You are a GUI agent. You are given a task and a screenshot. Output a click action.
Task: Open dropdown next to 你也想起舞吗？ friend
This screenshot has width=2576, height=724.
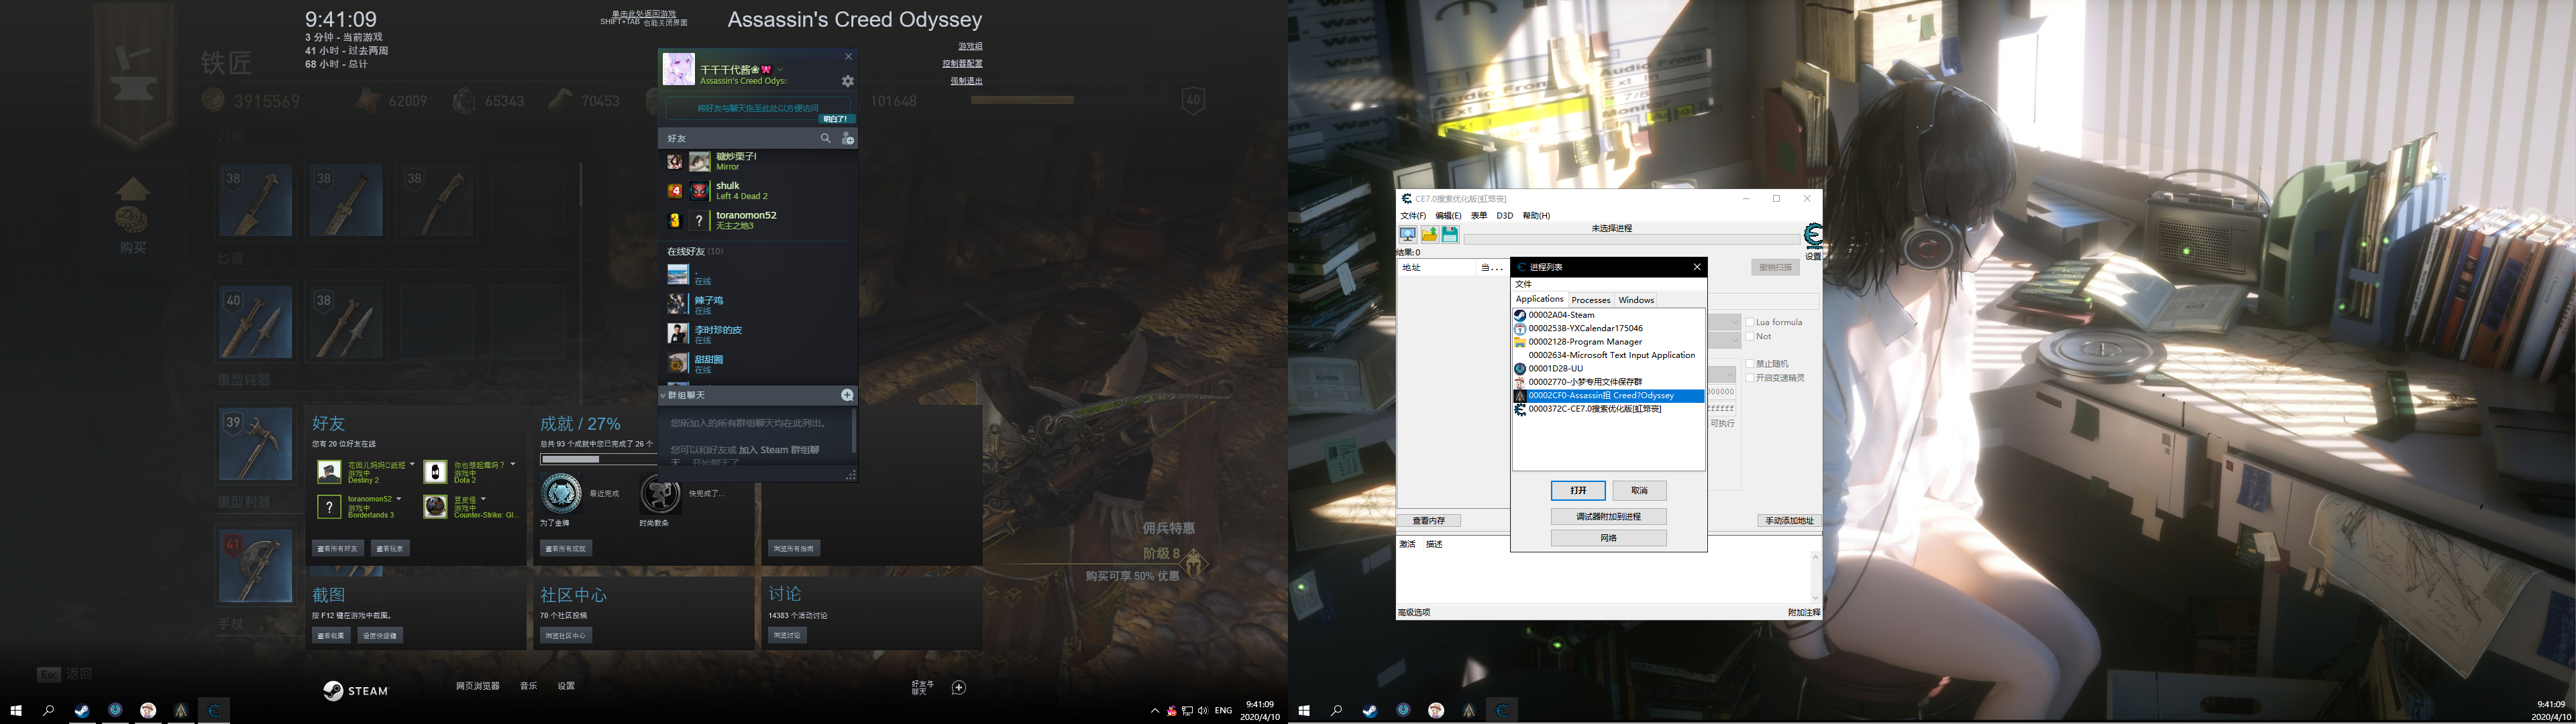513,464
